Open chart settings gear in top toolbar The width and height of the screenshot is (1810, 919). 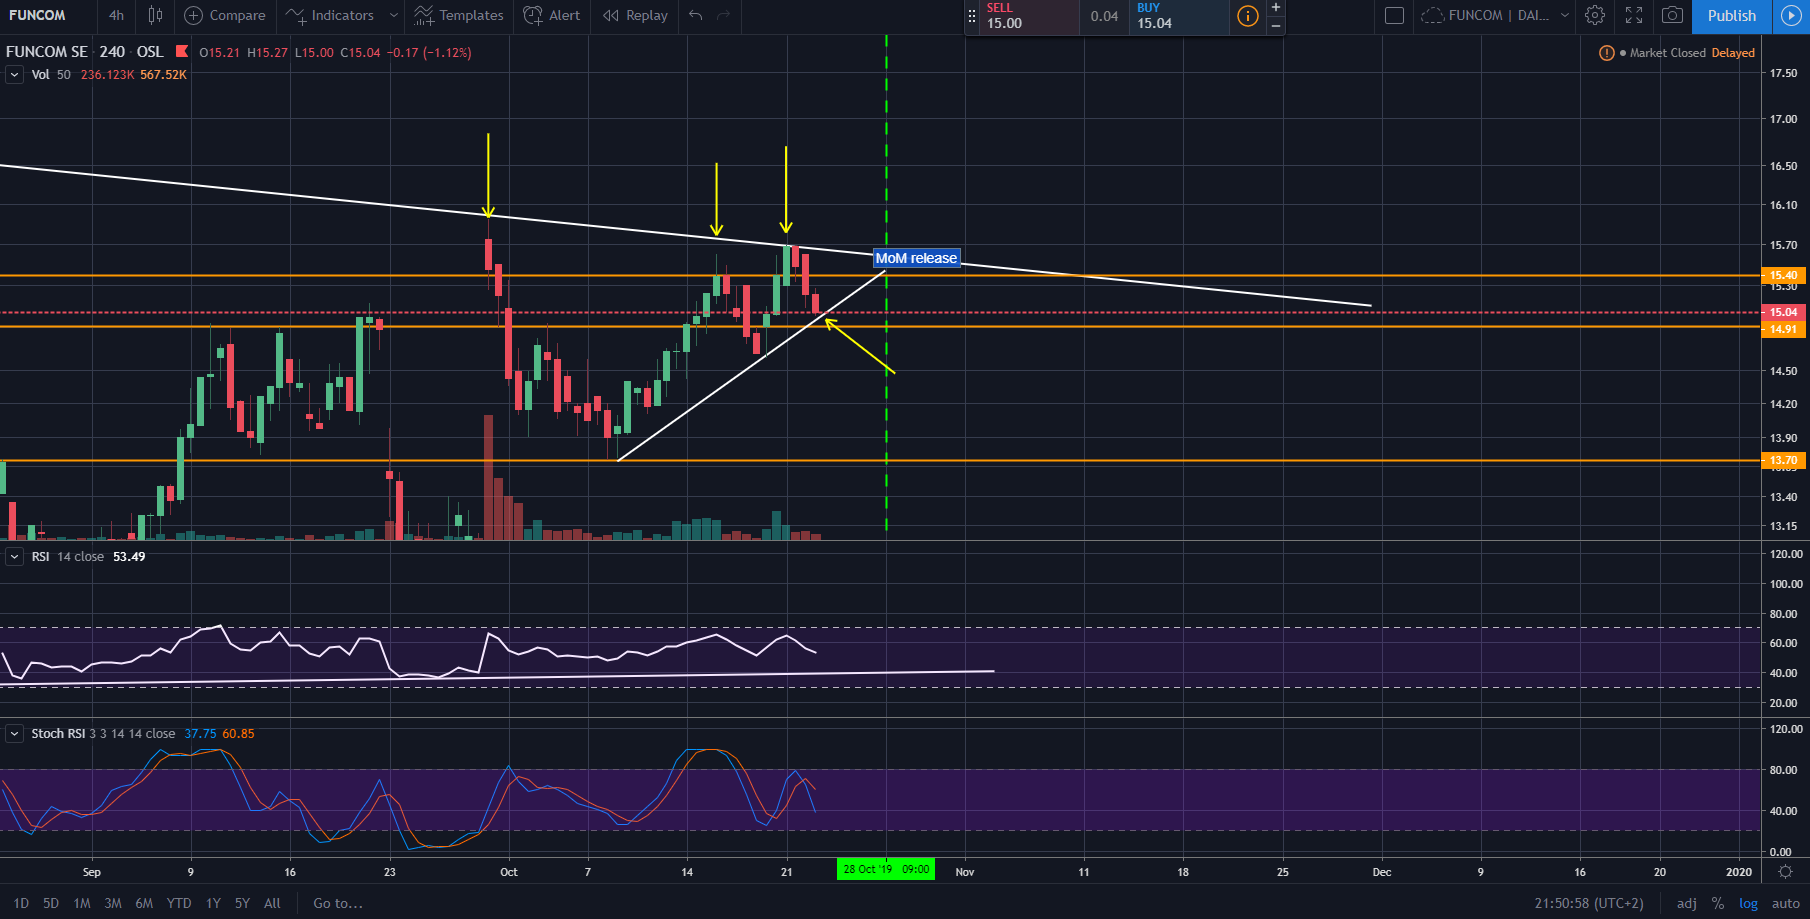point(1595,15)
